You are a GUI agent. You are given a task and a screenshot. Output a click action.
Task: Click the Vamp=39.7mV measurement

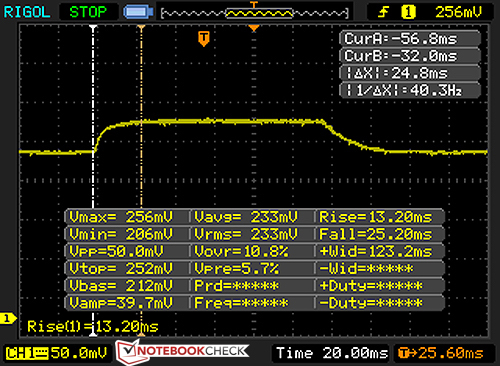[121, 303]
